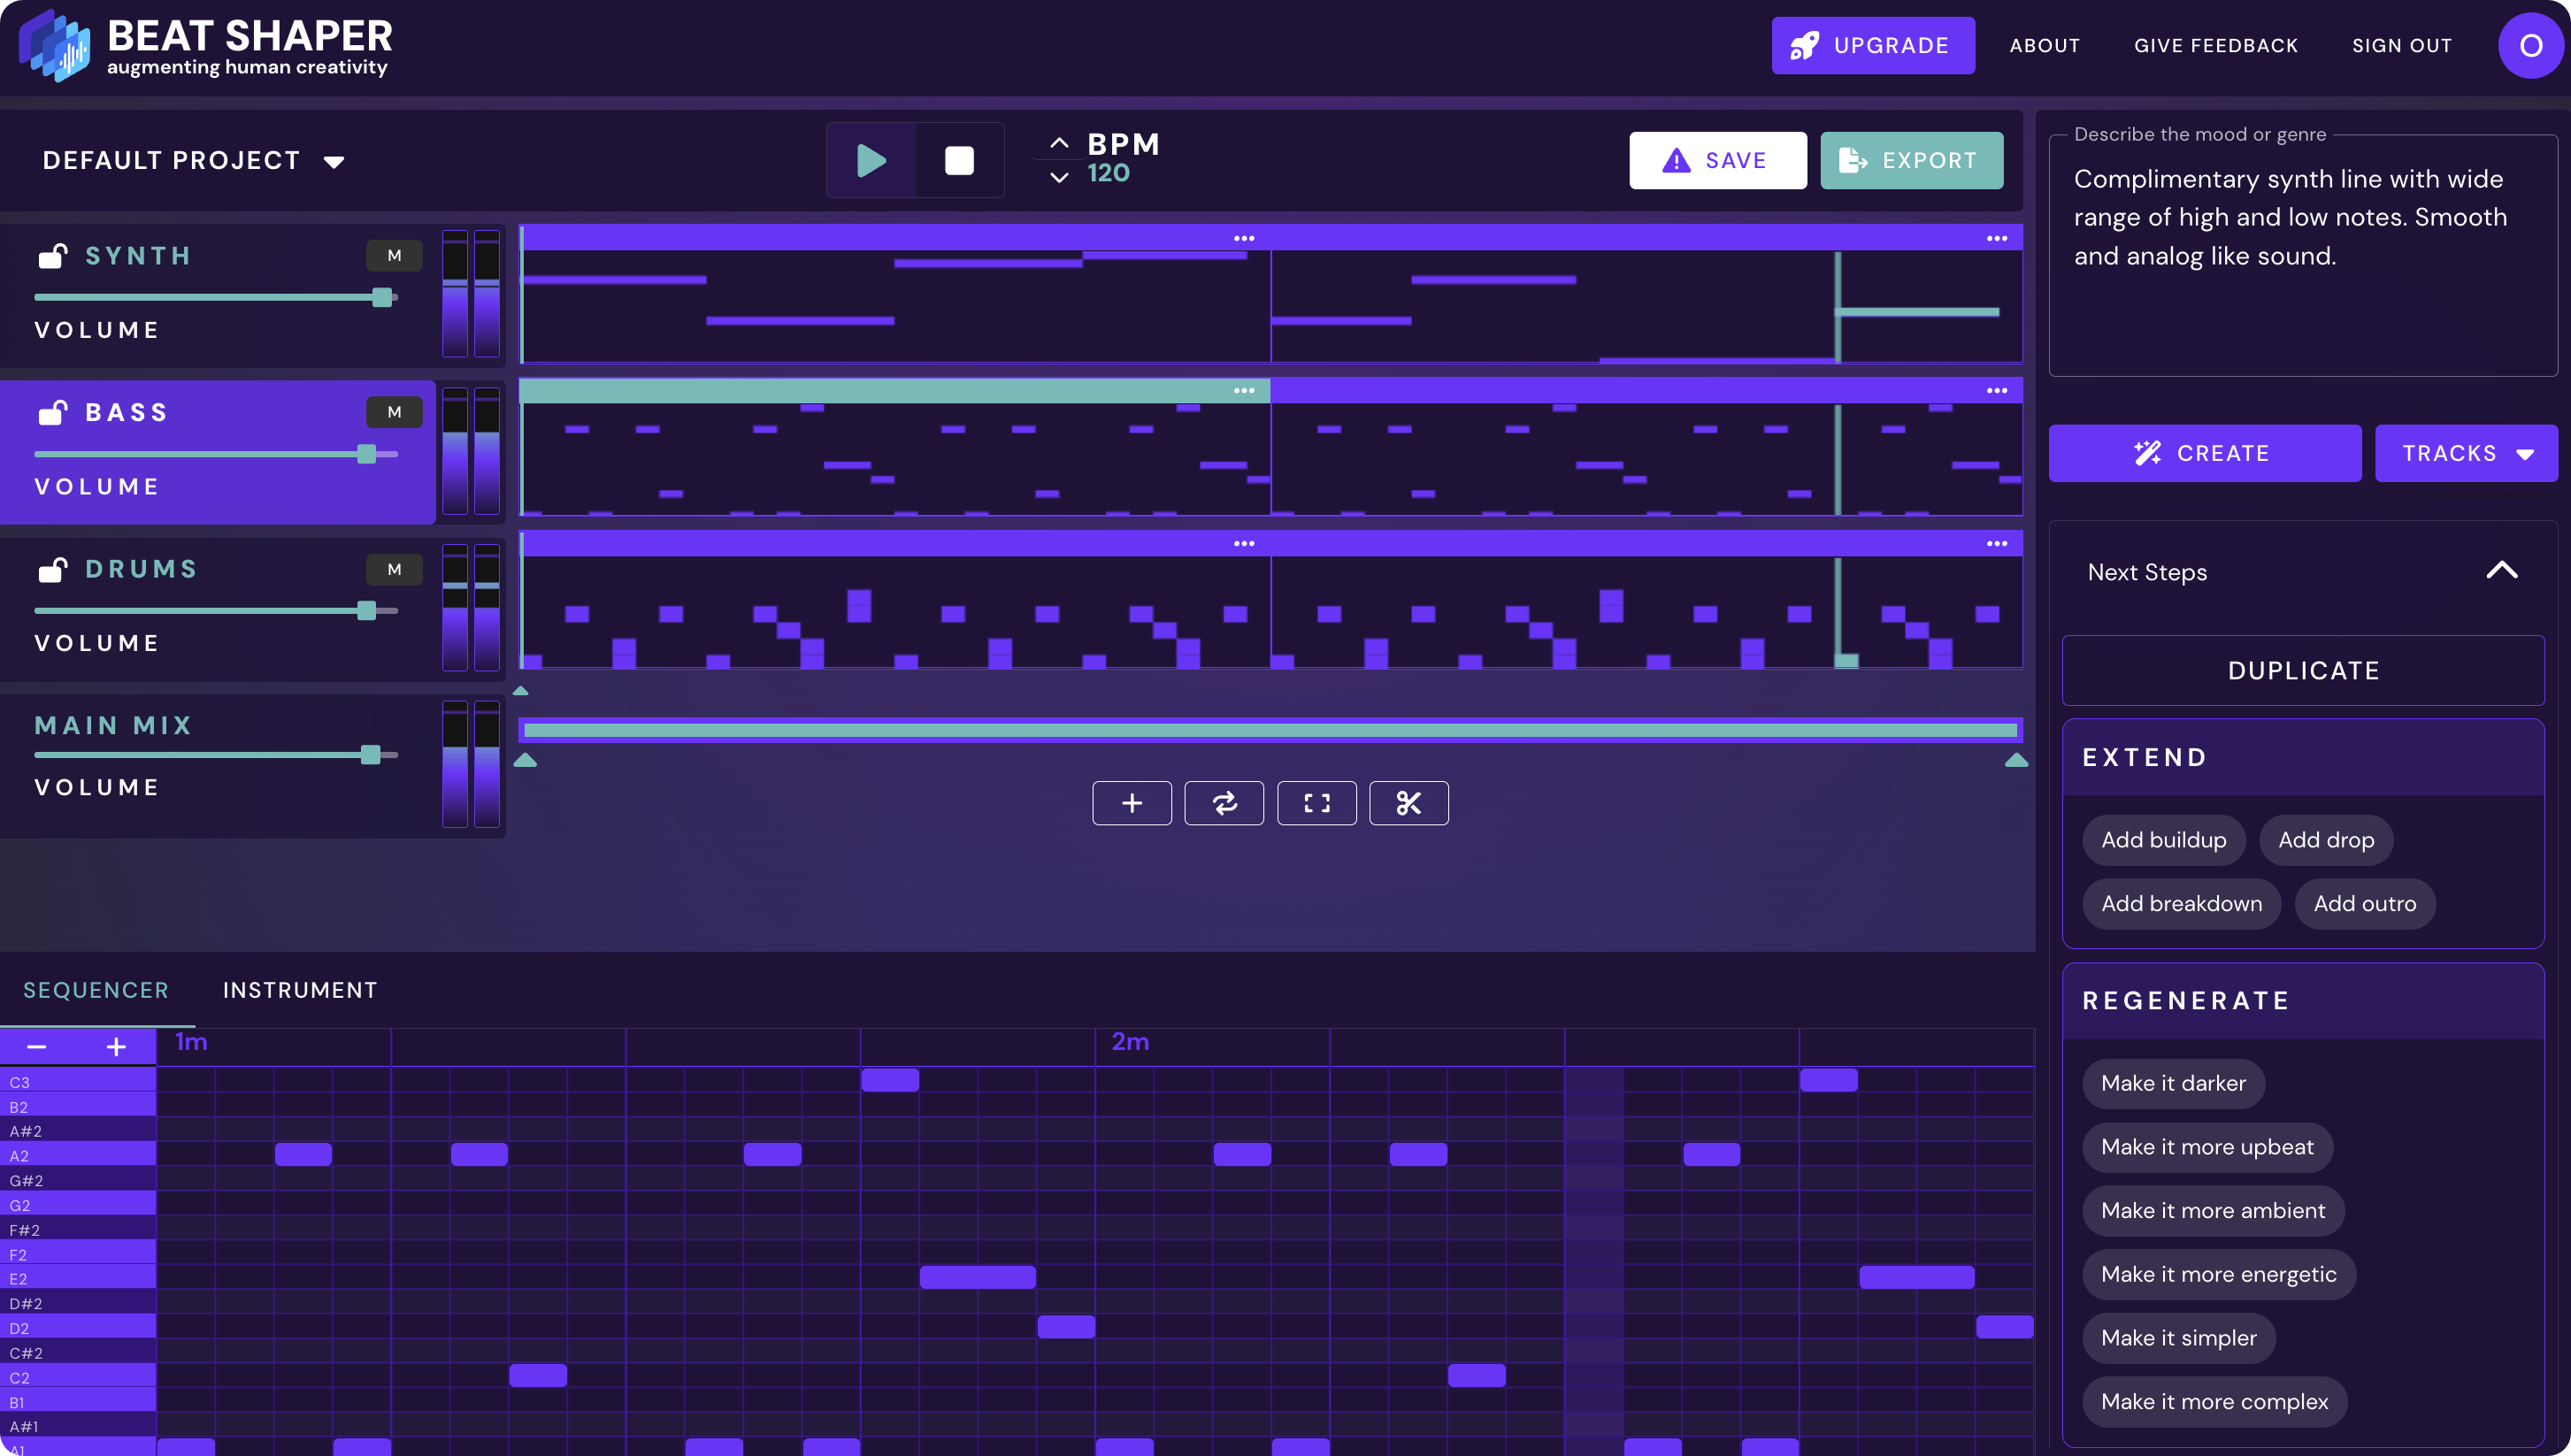The image size is (2571, 1456).
Task: Open first Drums clip options menu
Action: coord(1243,543)
